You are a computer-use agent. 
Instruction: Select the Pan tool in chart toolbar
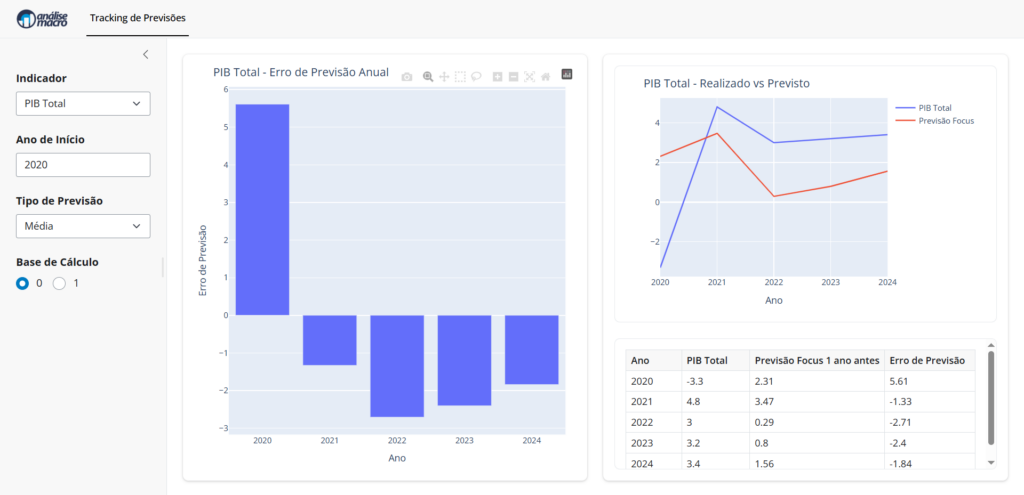coord(444,77)
